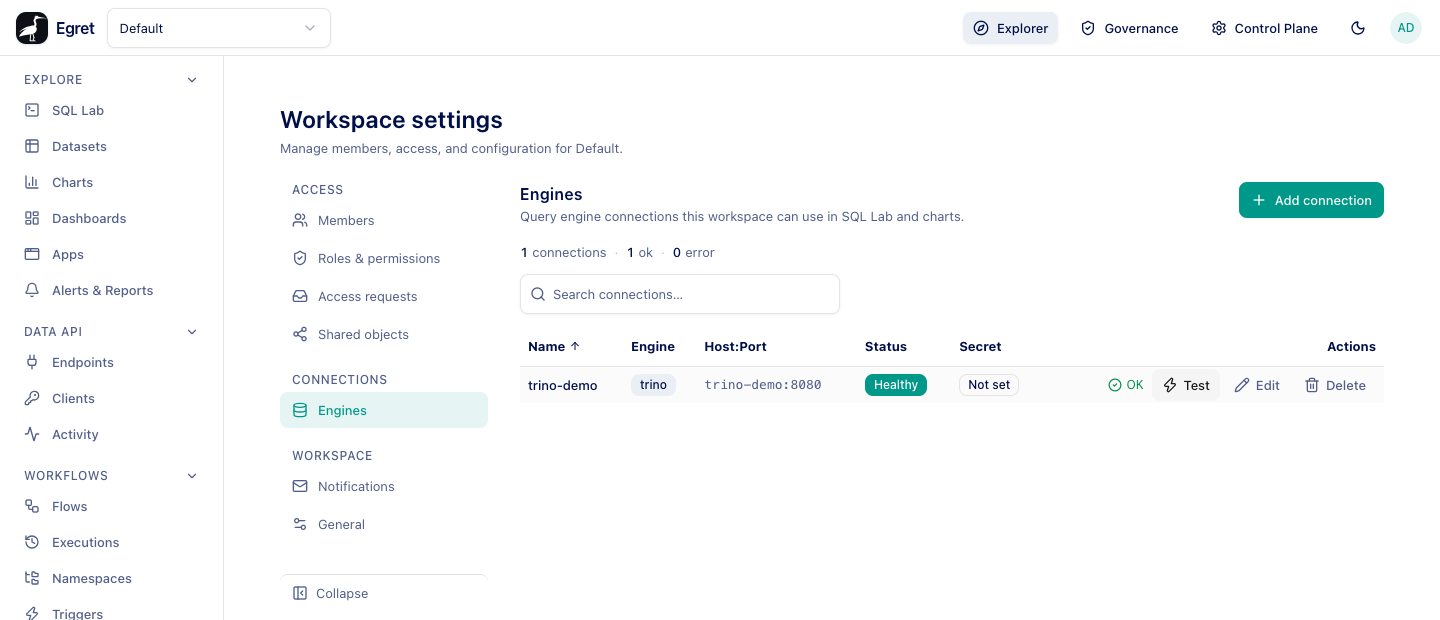Image resolution: width=1440 pixels, height=620 pixels.
Task: Click the Datasets table icon
Action: pyautogui.click(x=32, y=146)
